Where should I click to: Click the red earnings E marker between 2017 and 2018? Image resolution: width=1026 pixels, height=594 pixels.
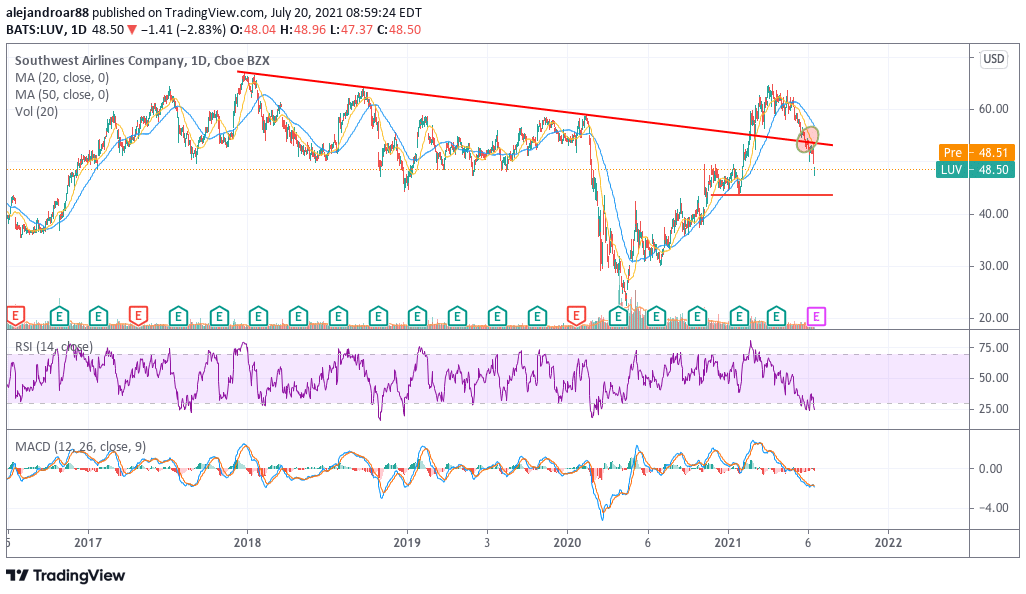(138, 317)
